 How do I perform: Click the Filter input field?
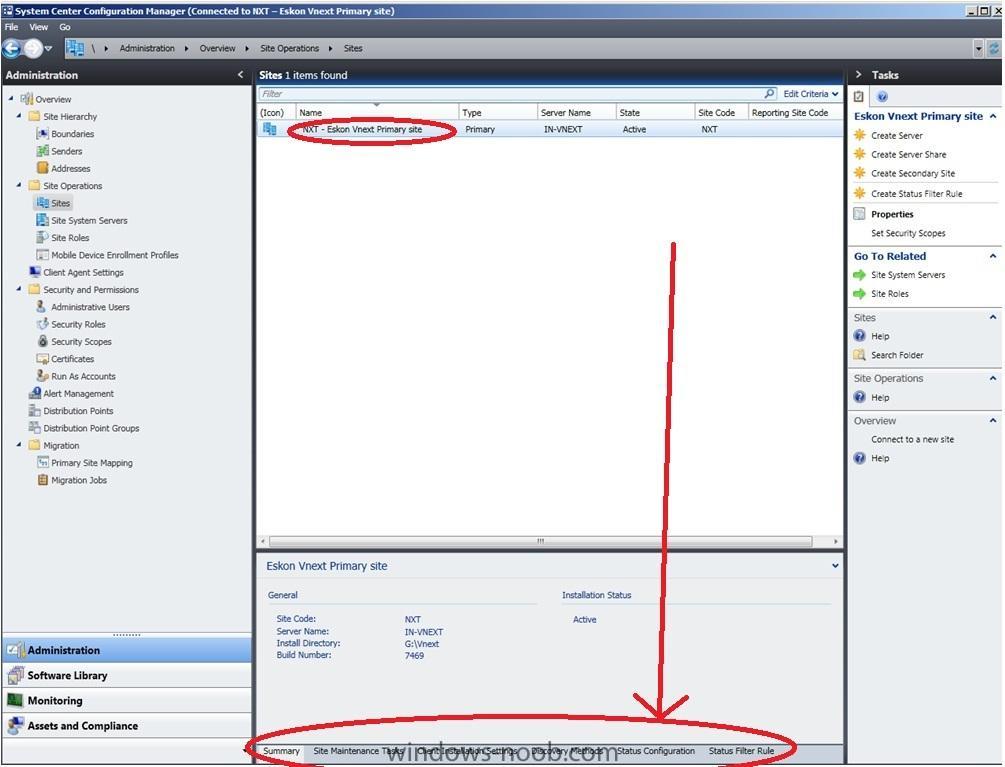pos(511,94)
